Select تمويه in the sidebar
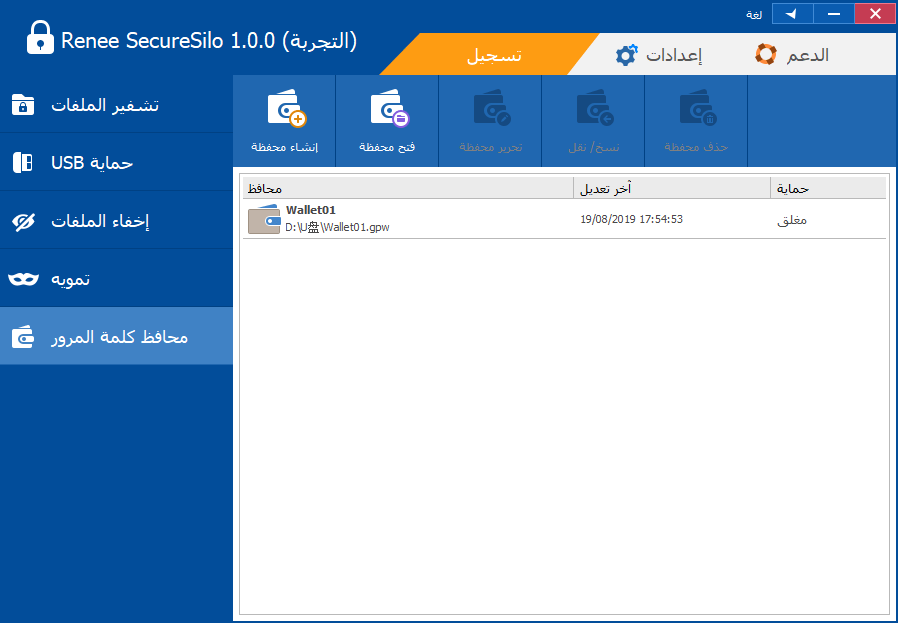The image size is (898, 623). click(116, 279)
